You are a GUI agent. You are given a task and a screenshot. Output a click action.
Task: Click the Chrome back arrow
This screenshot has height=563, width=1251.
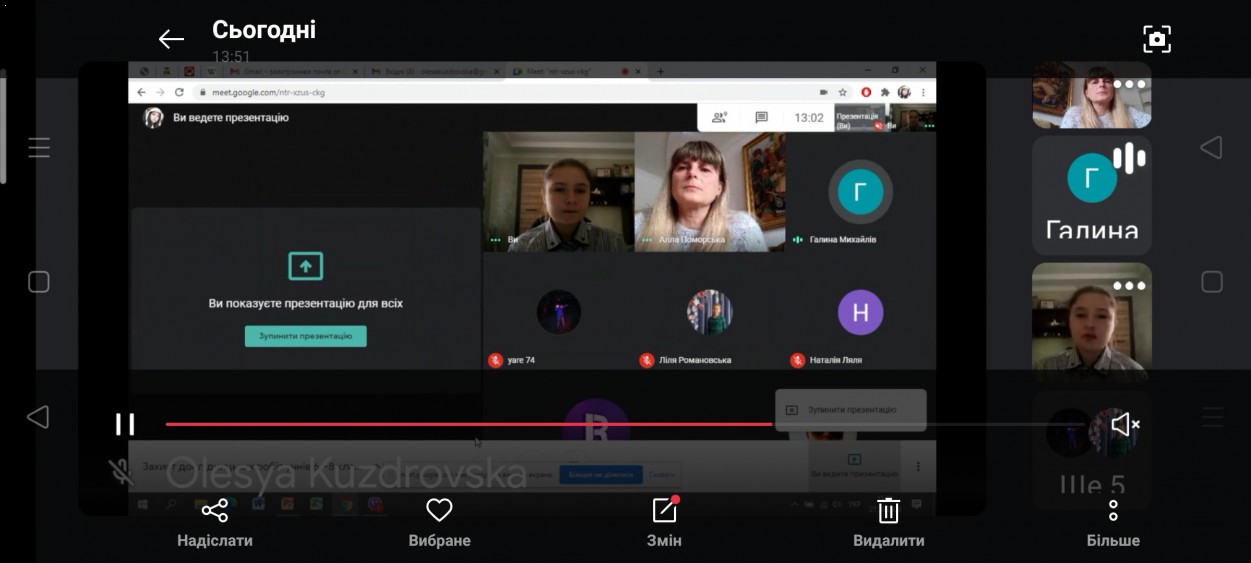click(x=141, y=92)
